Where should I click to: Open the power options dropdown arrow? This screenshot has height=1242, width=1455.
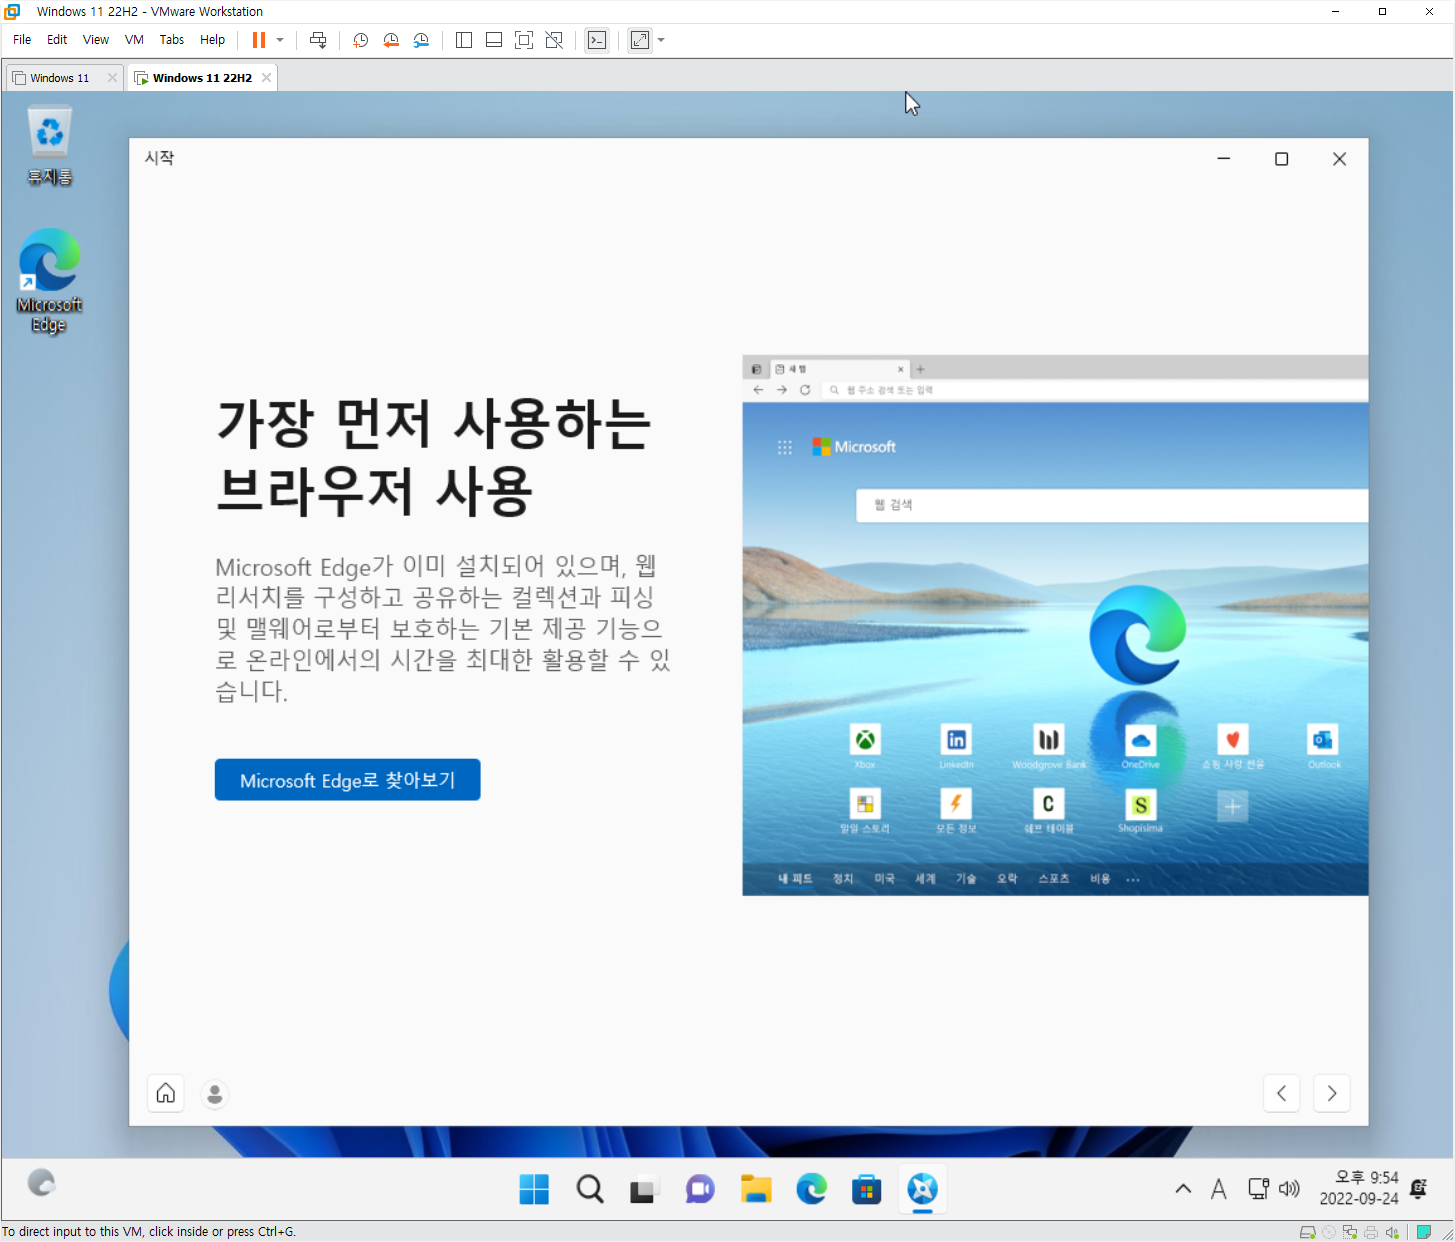(x=280, y=40)
